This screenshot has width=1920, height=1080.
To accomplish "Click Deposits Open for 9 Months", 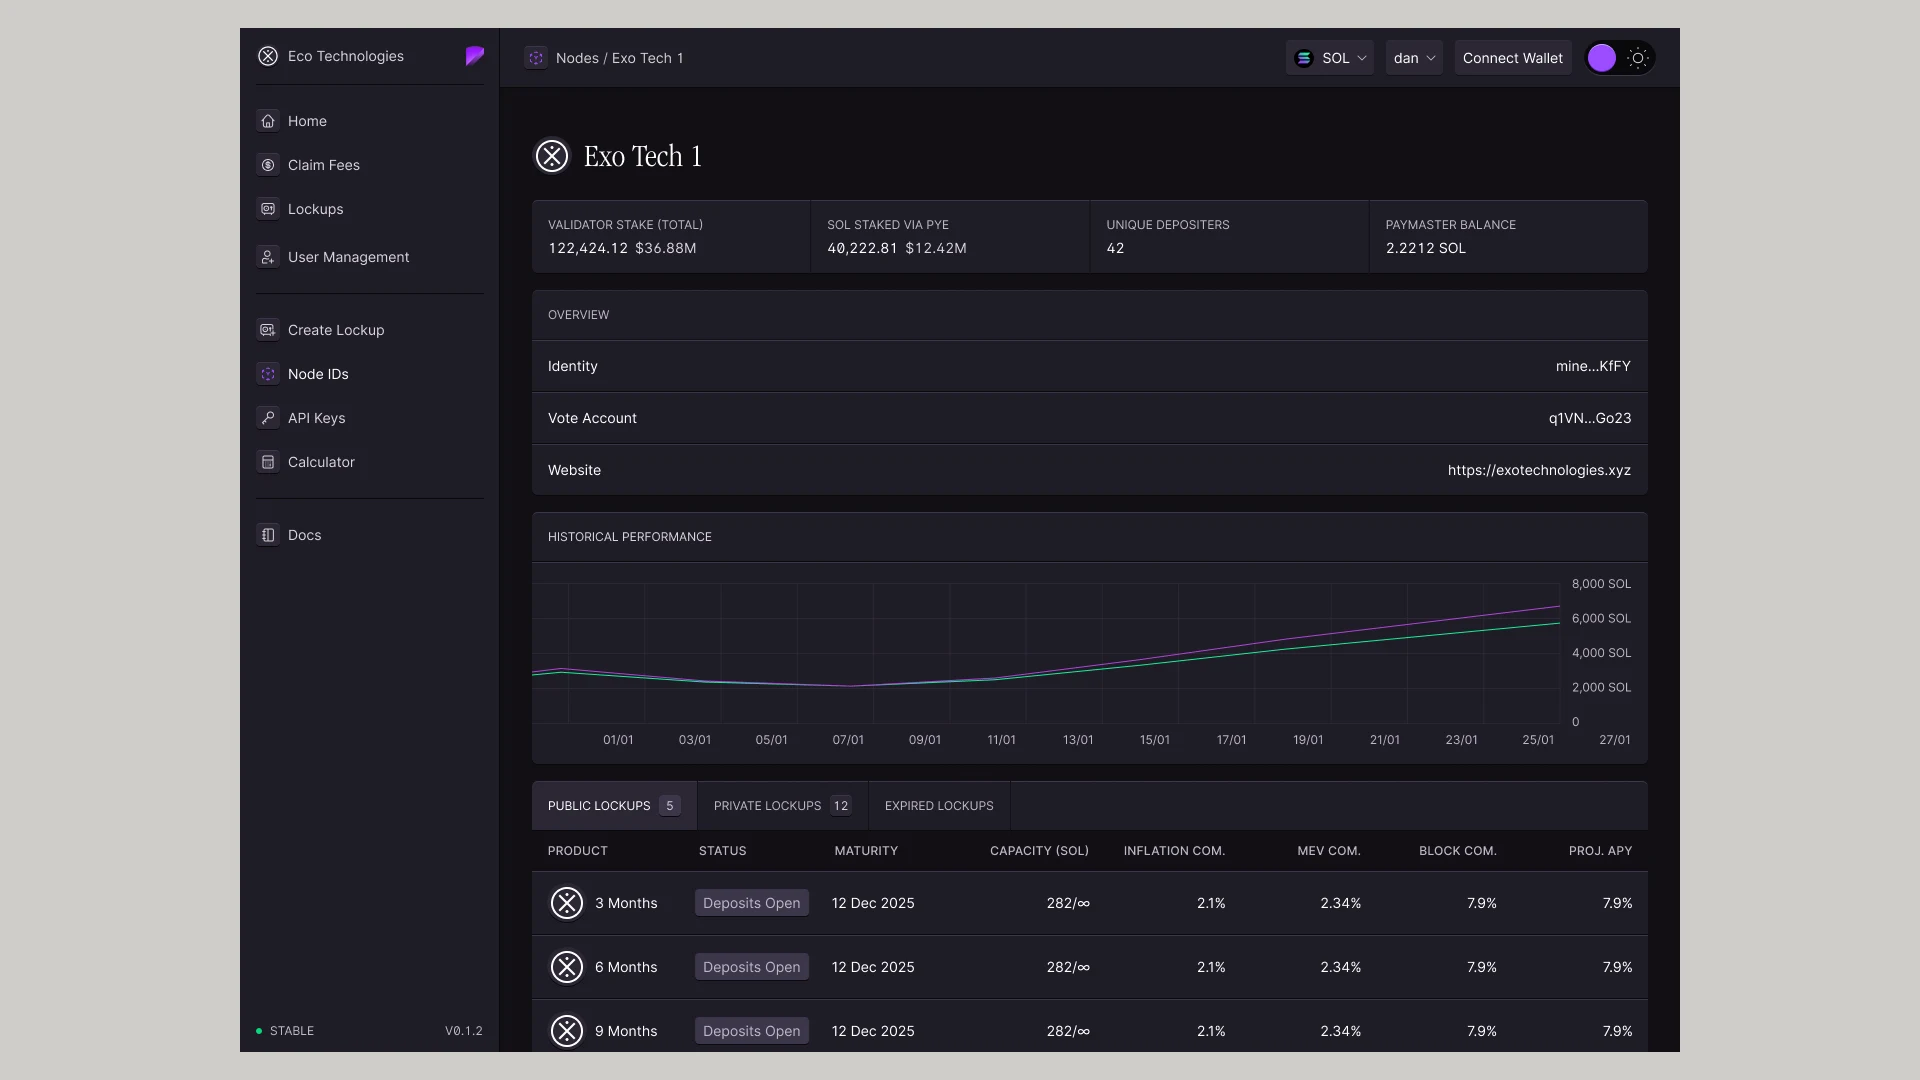I will (752, 1031).
